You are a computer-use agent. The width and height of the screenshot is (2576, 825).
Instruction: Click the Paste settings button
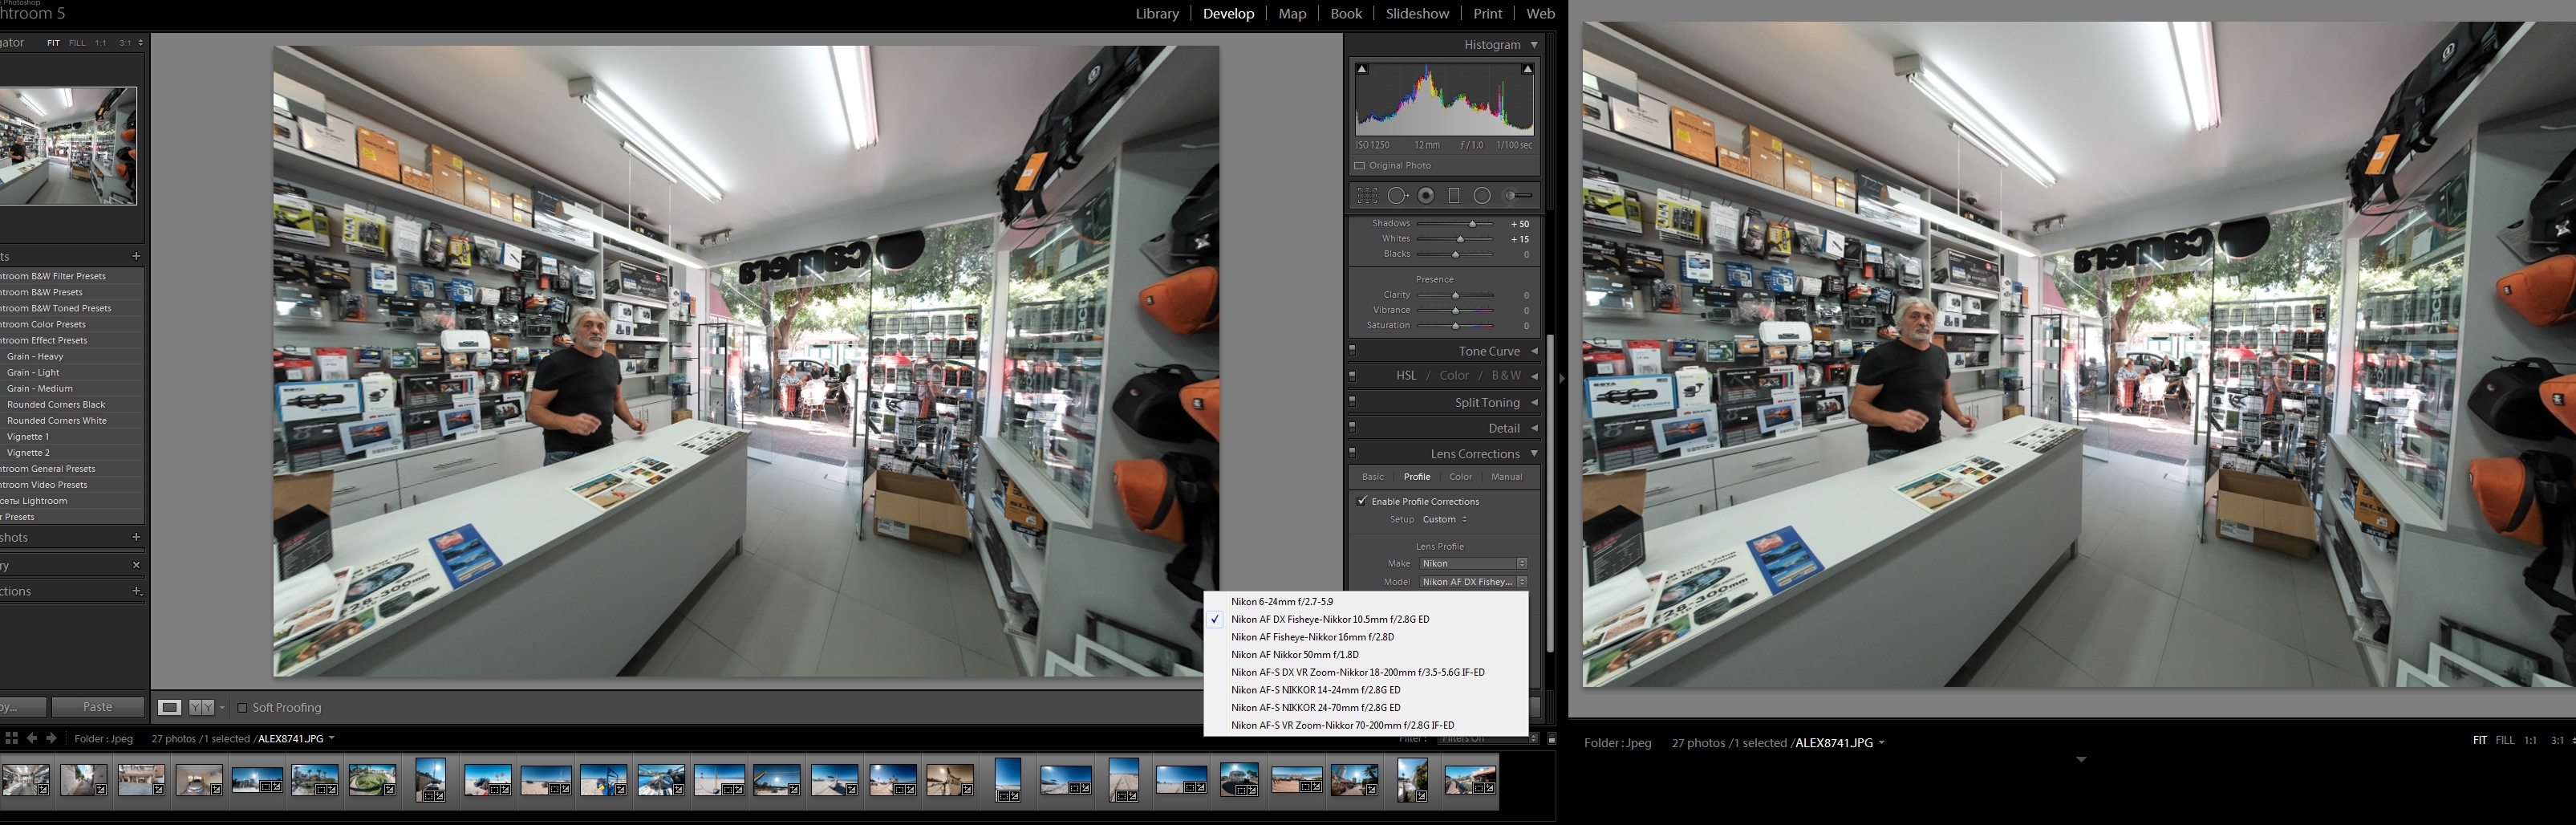tap(98, 707)
